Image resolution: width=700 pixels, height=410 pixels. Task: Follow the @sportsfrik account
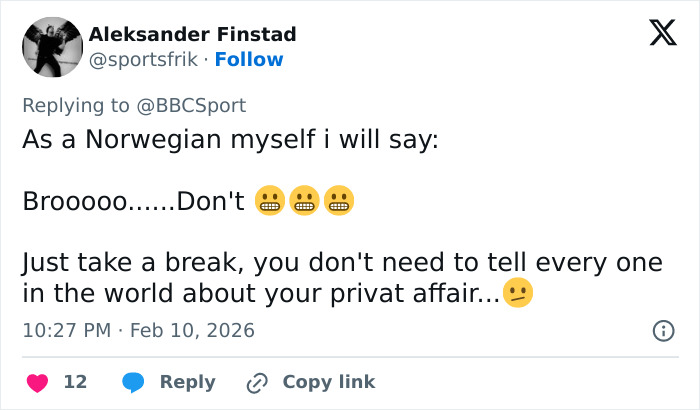tap(249, 60)
